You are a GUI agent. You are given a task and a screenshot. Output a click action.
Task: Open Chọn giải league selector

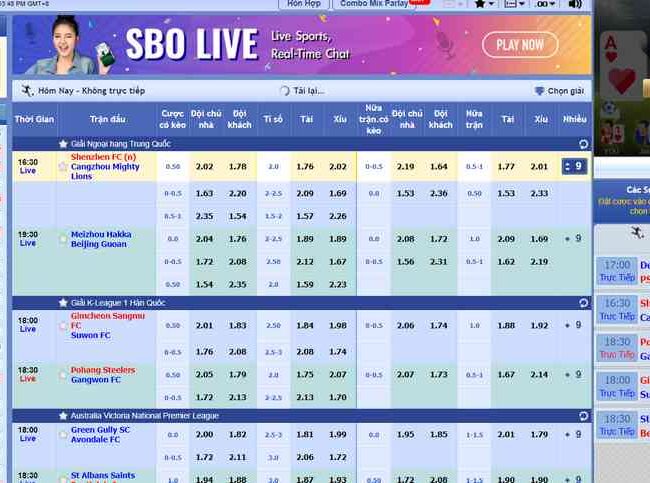pos(566,91)
